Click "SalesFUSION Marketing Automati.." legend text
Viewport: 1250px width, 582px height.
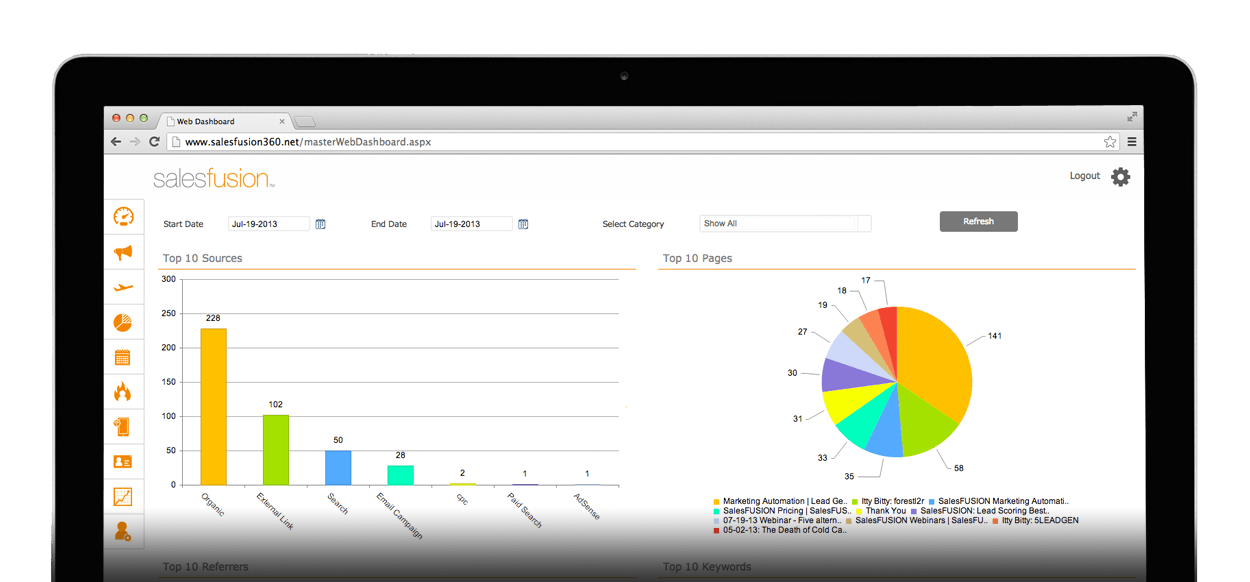click(x=1003, y=502)
